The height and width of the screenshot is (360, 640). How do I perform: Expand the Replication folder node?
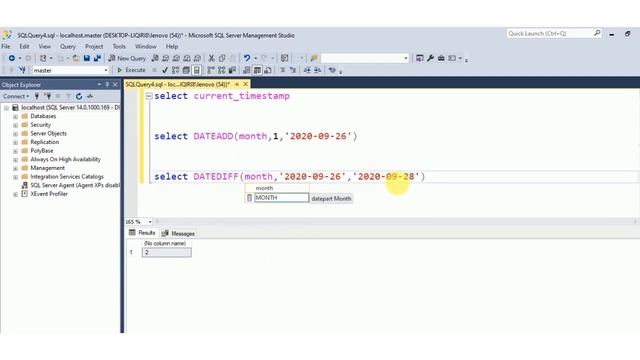click(16, 142)
